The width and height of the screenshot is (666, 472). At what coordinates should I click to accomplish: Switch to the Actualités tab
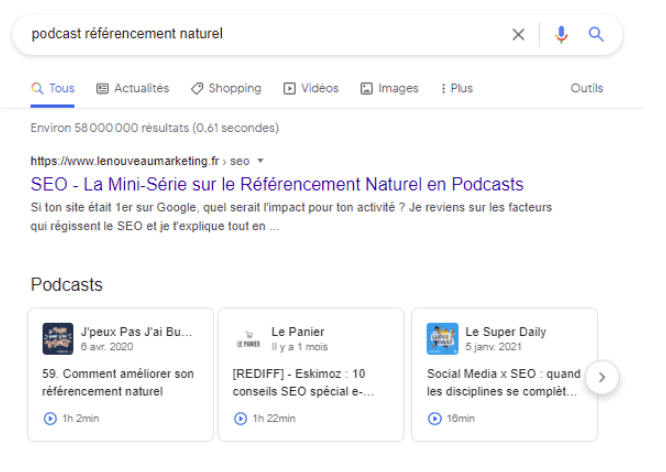click(133, 88)
